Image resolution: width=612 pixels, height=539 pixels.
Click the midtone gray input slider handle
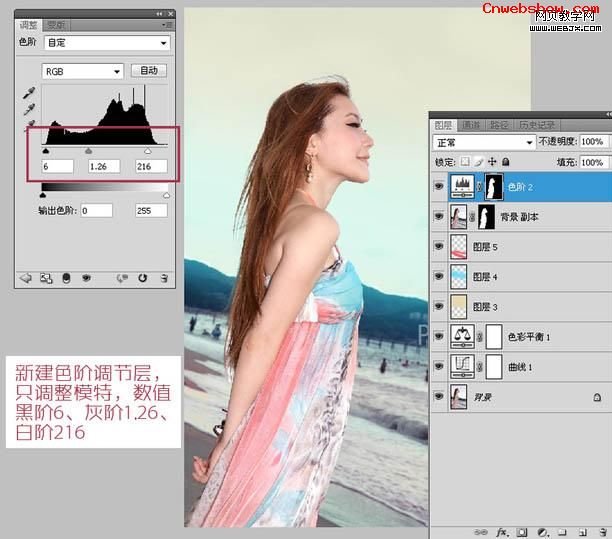(89, 151)
